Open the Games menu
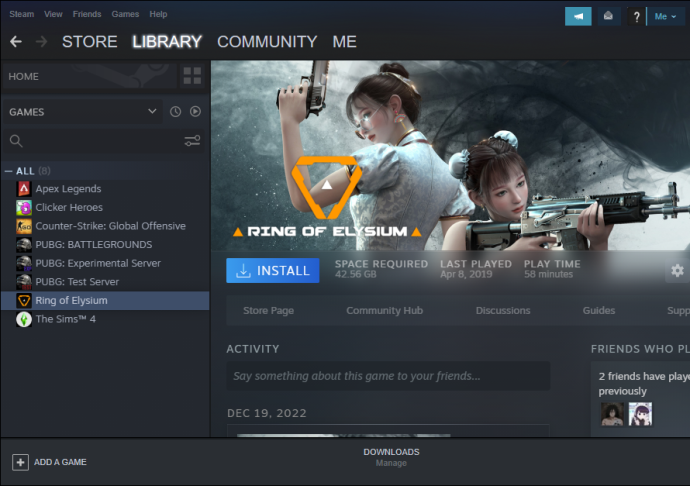The height and width of the screenshot is (486, 690). 125,14
